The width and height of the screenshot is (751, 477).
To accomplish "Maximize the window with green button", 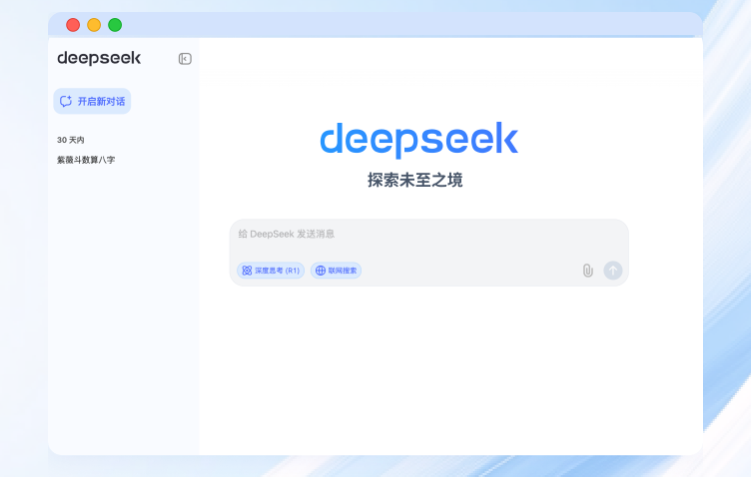I will tap(115, 25).
